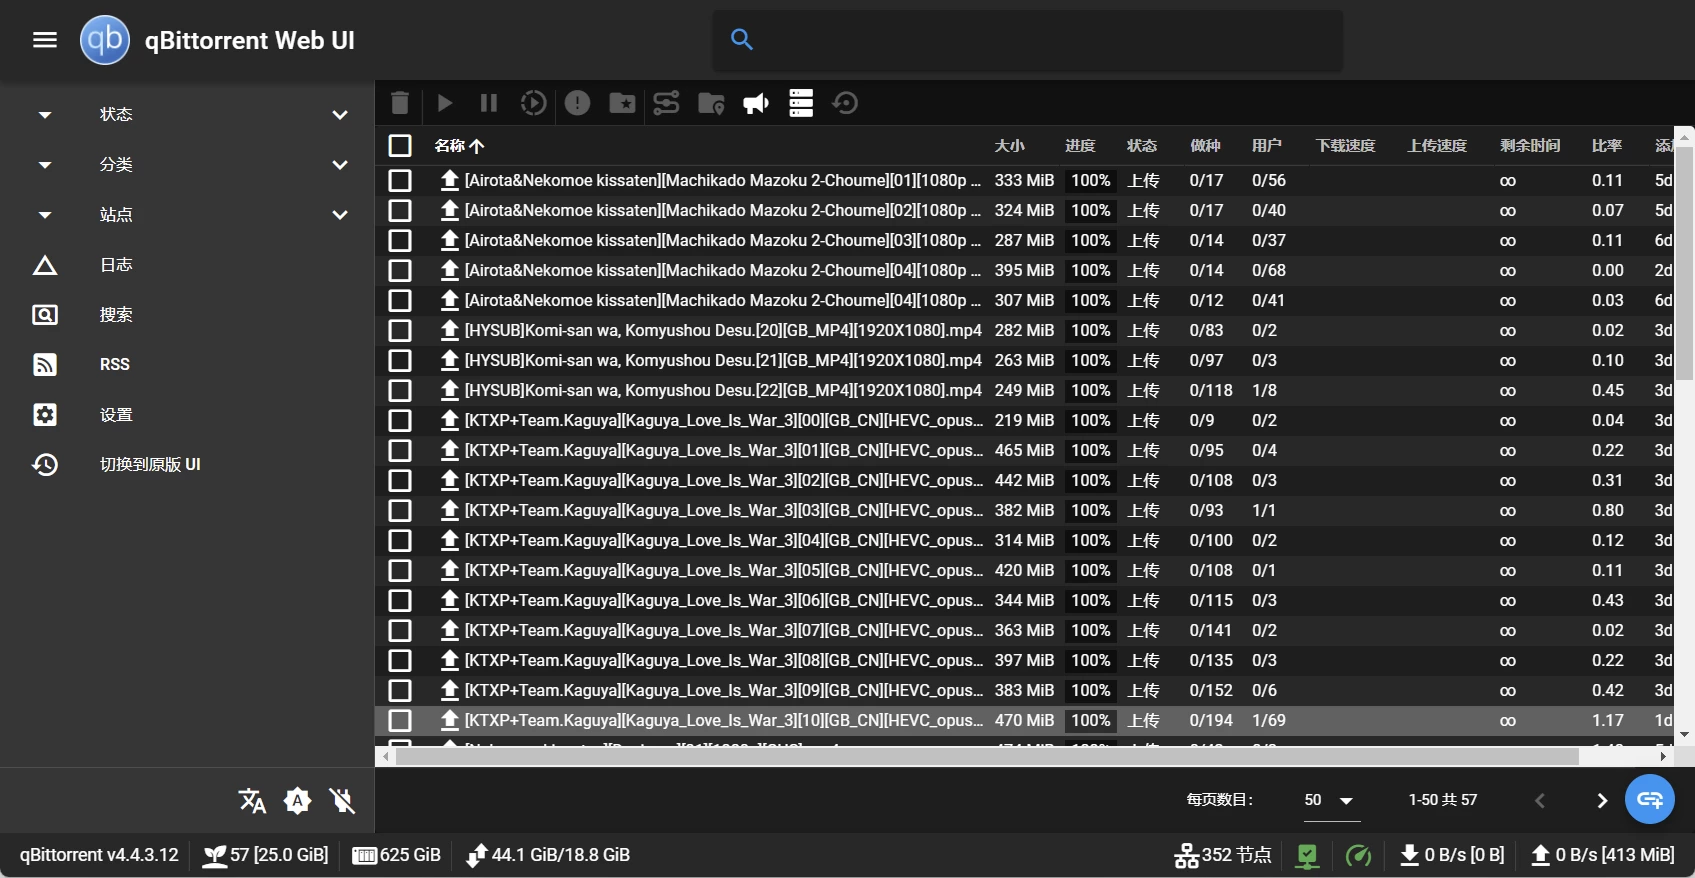Click the starred folder category icon
1695x878 pixels.
[622, 103]
